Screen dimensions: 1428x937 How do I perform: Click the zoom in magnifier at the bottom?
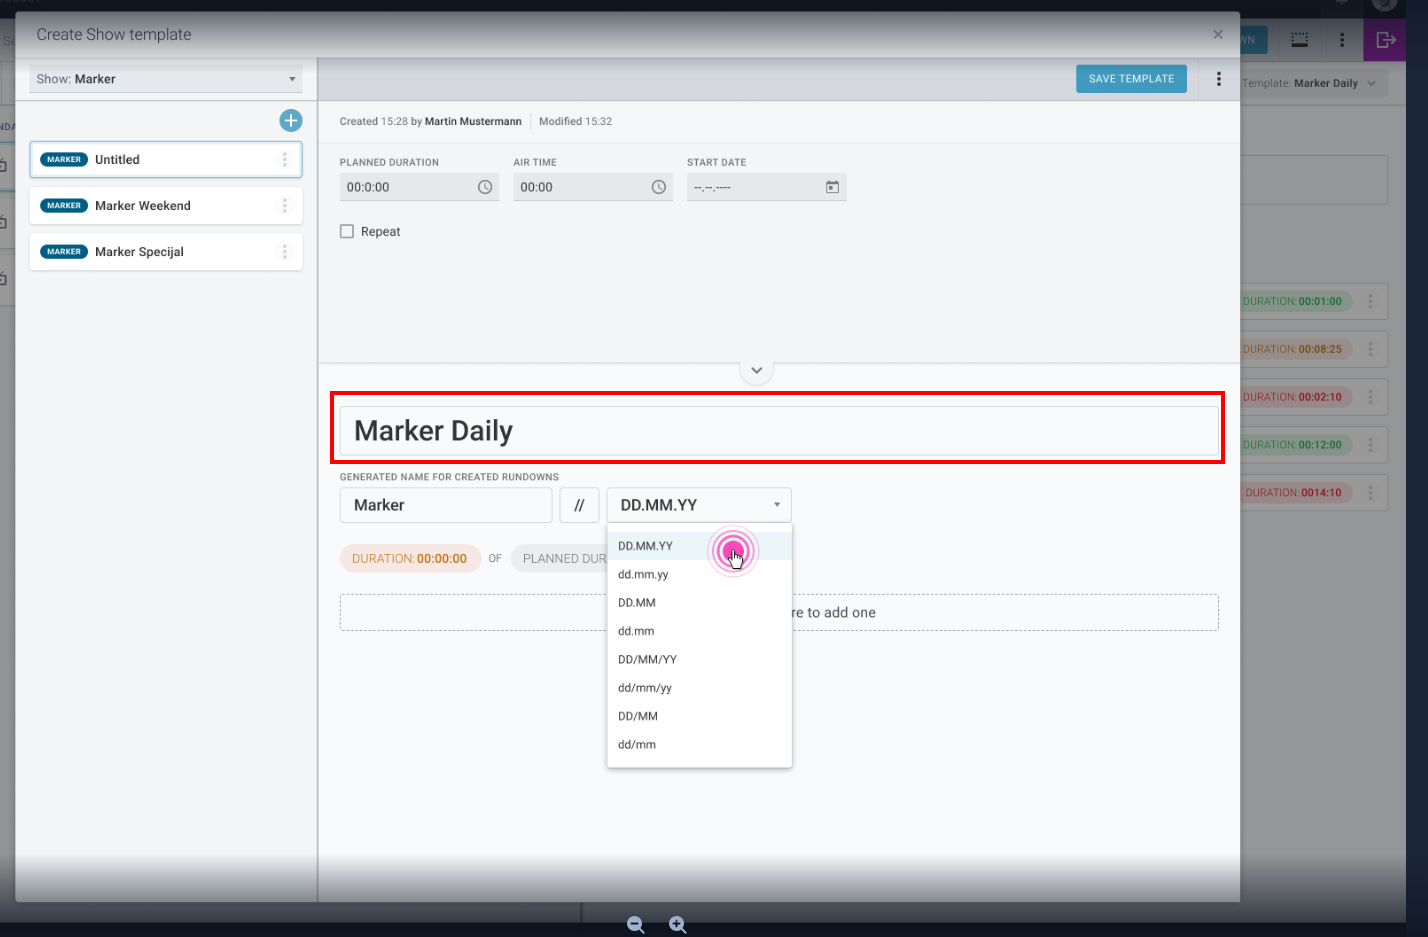pyautogui.click(x=677, y=924)
